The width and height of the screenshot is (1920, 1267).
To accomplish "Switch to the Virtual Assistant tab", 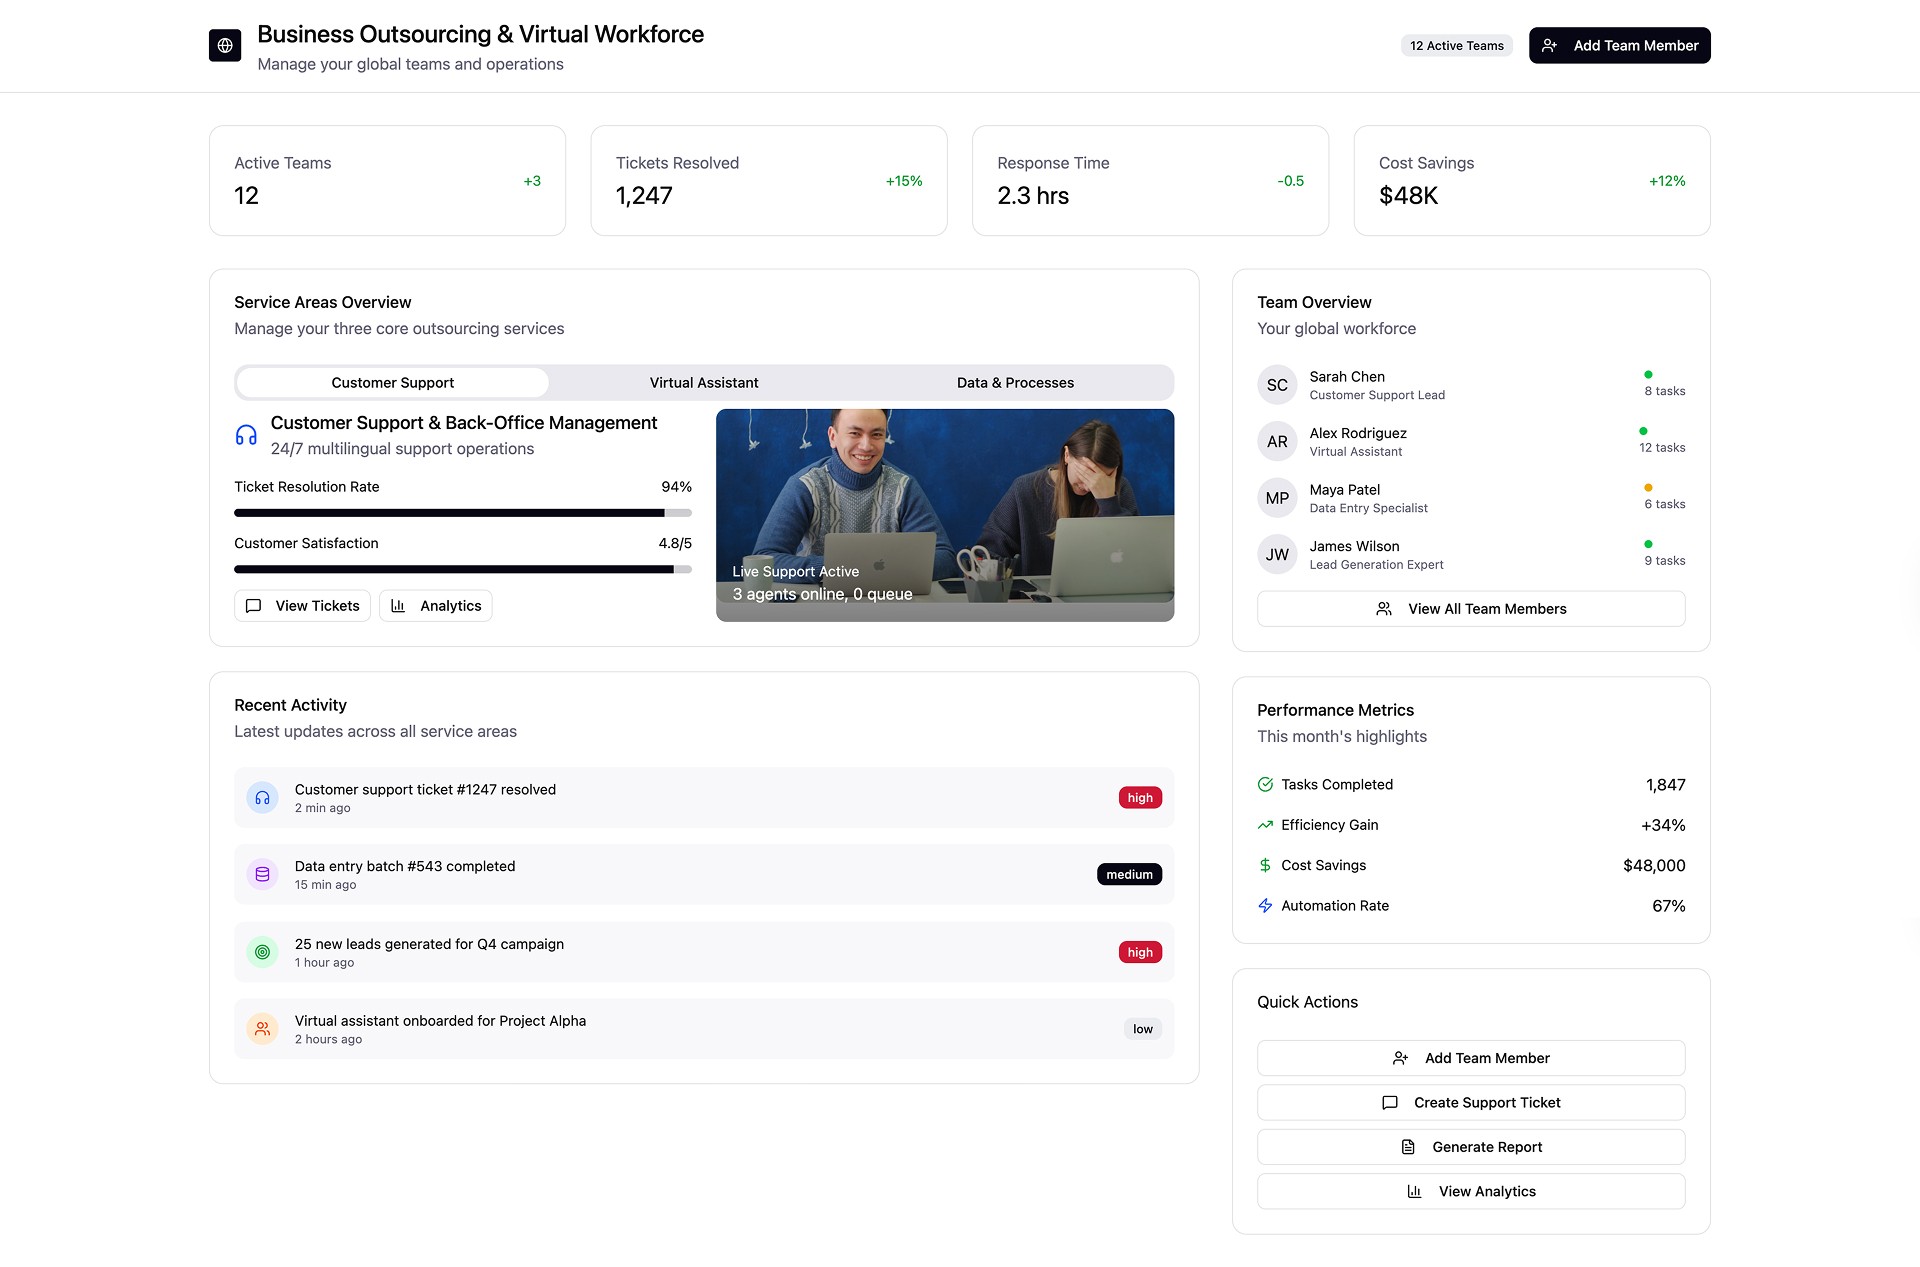I will tap(703, 383).
